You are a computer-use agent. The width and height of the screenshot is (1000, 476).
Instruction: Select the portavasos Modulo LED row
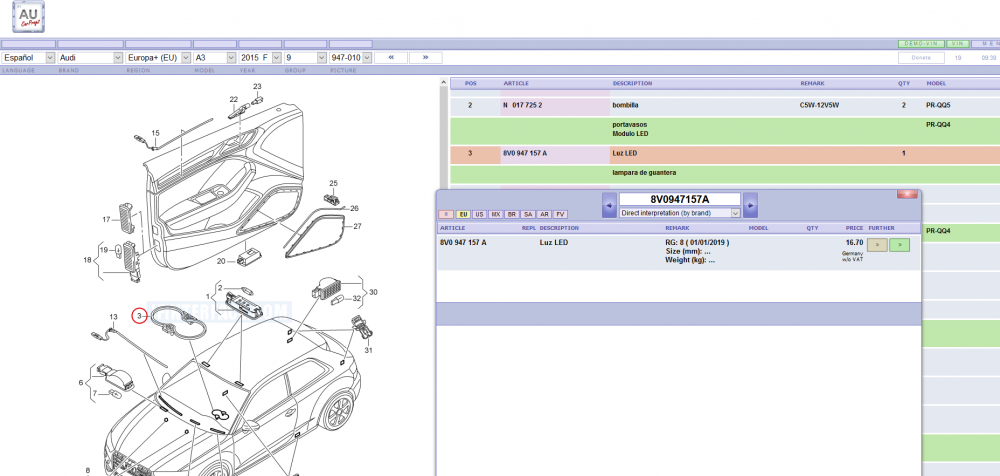coord(725,130)
